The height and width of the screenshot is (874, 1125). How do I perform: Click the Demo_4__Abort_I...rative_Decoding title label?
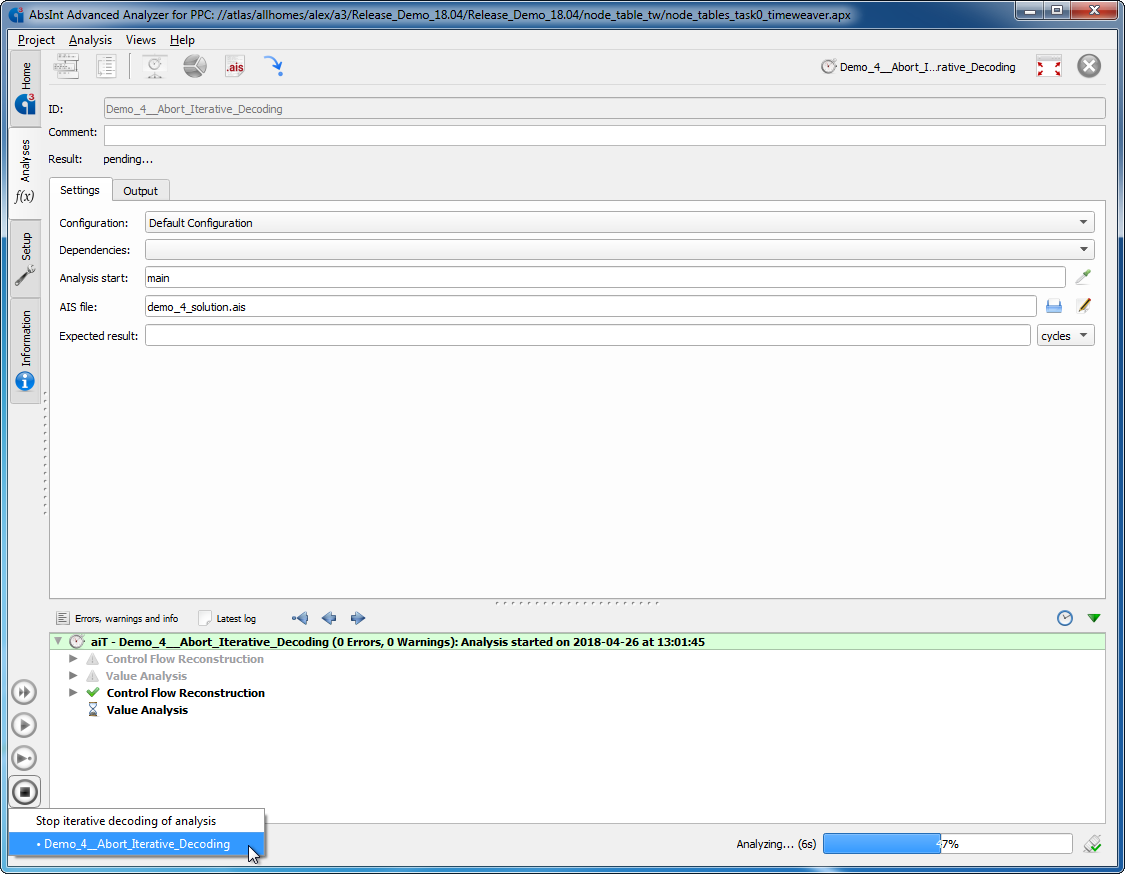(927, 67)
